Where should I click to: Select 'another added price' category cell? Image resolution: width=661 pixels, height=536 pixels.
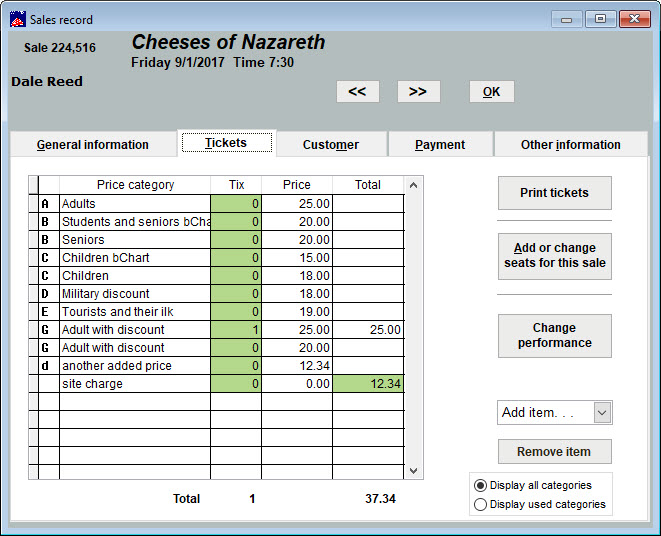(135, 366)
